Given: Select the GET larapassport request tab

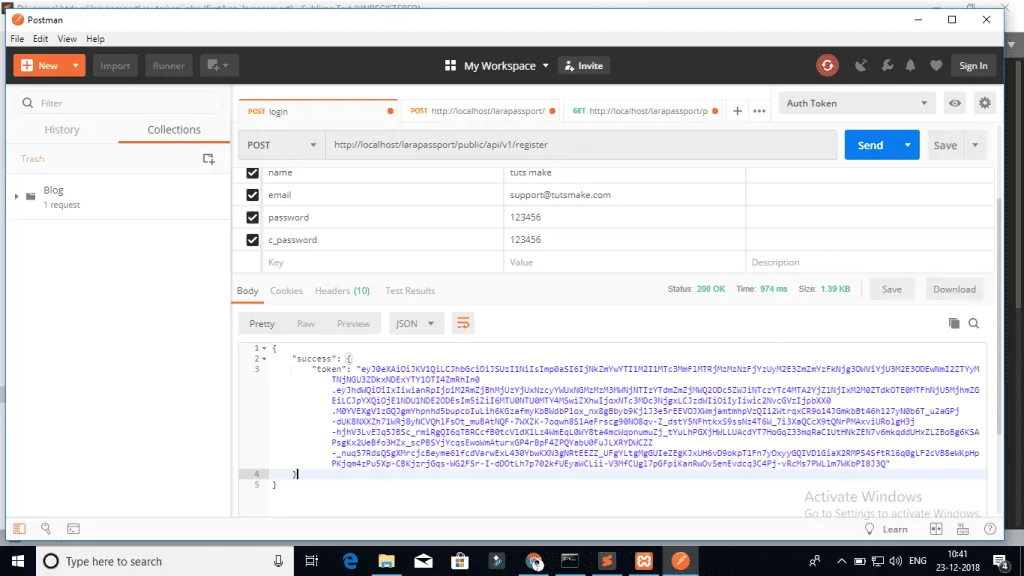Looking at the screenshot, I should click(x=643, y=111).
